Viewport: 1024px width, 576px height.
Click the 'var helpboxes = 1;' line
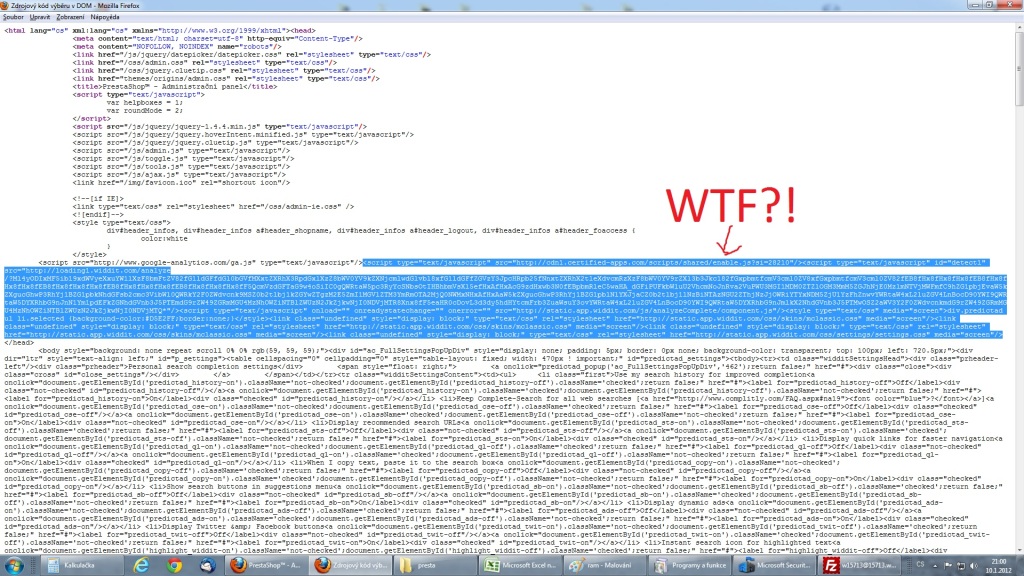tap(145, 103)
